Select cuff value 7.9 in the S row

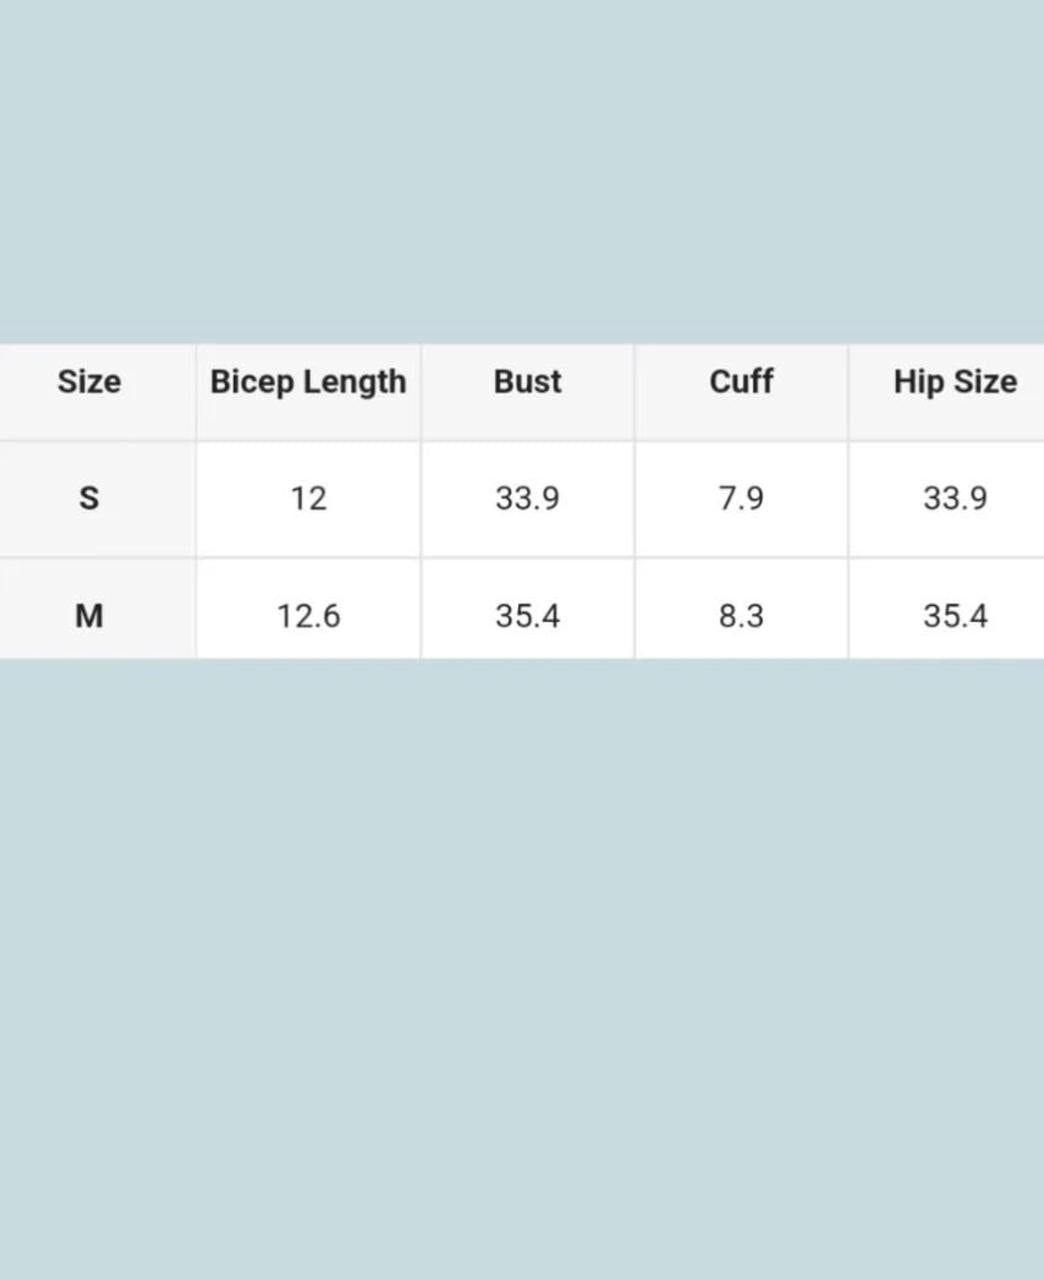pos(741,497)
